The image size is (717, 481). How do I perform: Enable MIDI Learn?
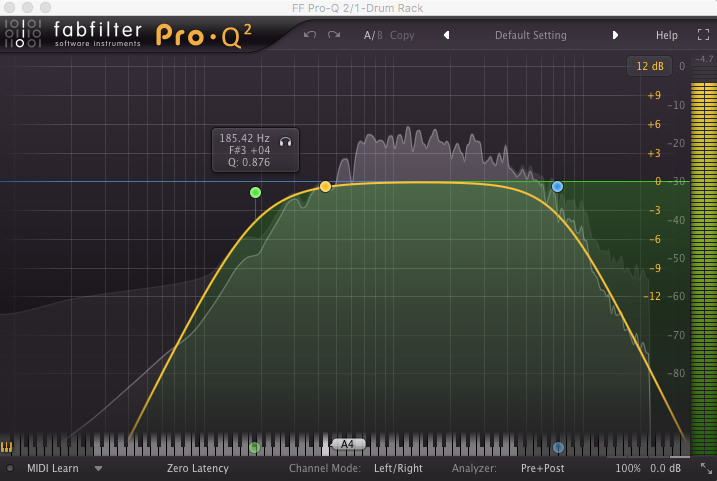(x=53, y=468)
